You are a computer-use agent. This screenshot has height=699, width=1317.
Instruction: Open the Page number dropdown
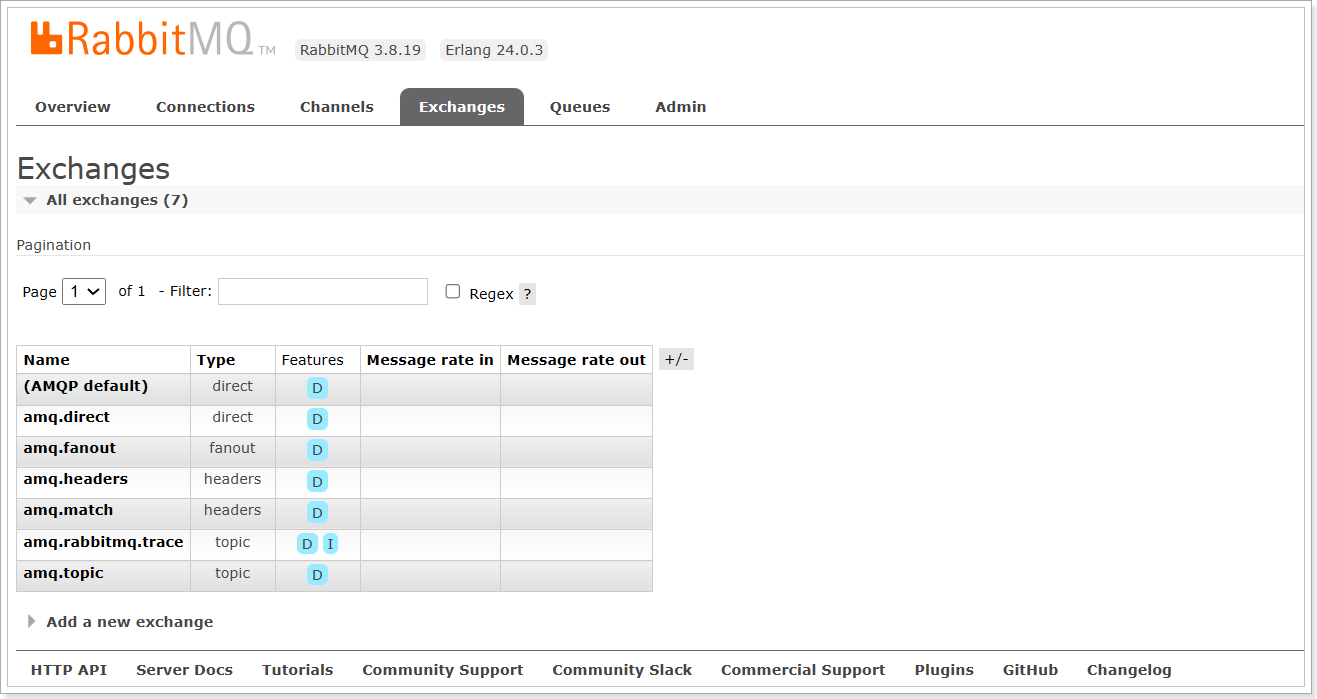(84, 291)
